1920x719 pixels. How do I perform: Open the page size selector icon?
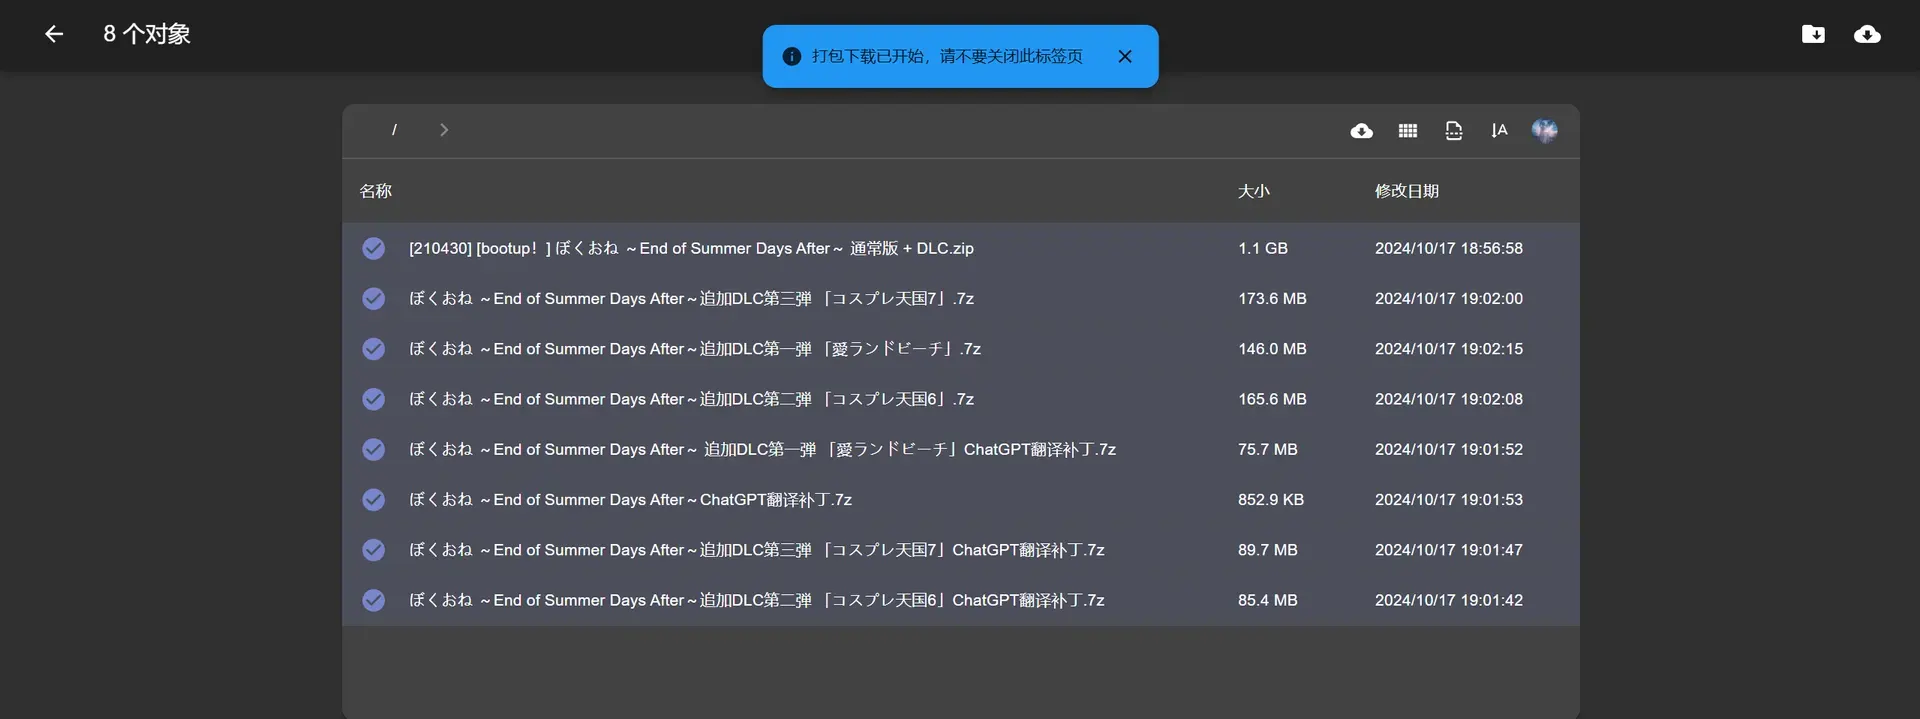tap(1454, 131)
